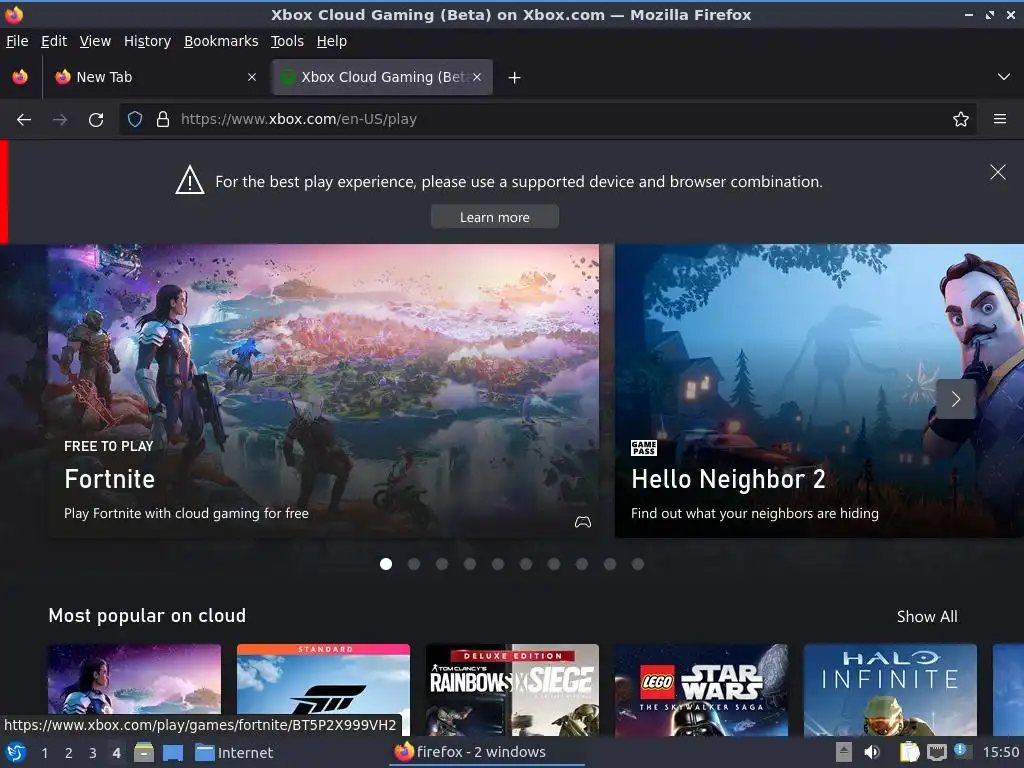Select the sixth carousel page dot
This screenshot has width=1024, height=768.
pos(526,564)
